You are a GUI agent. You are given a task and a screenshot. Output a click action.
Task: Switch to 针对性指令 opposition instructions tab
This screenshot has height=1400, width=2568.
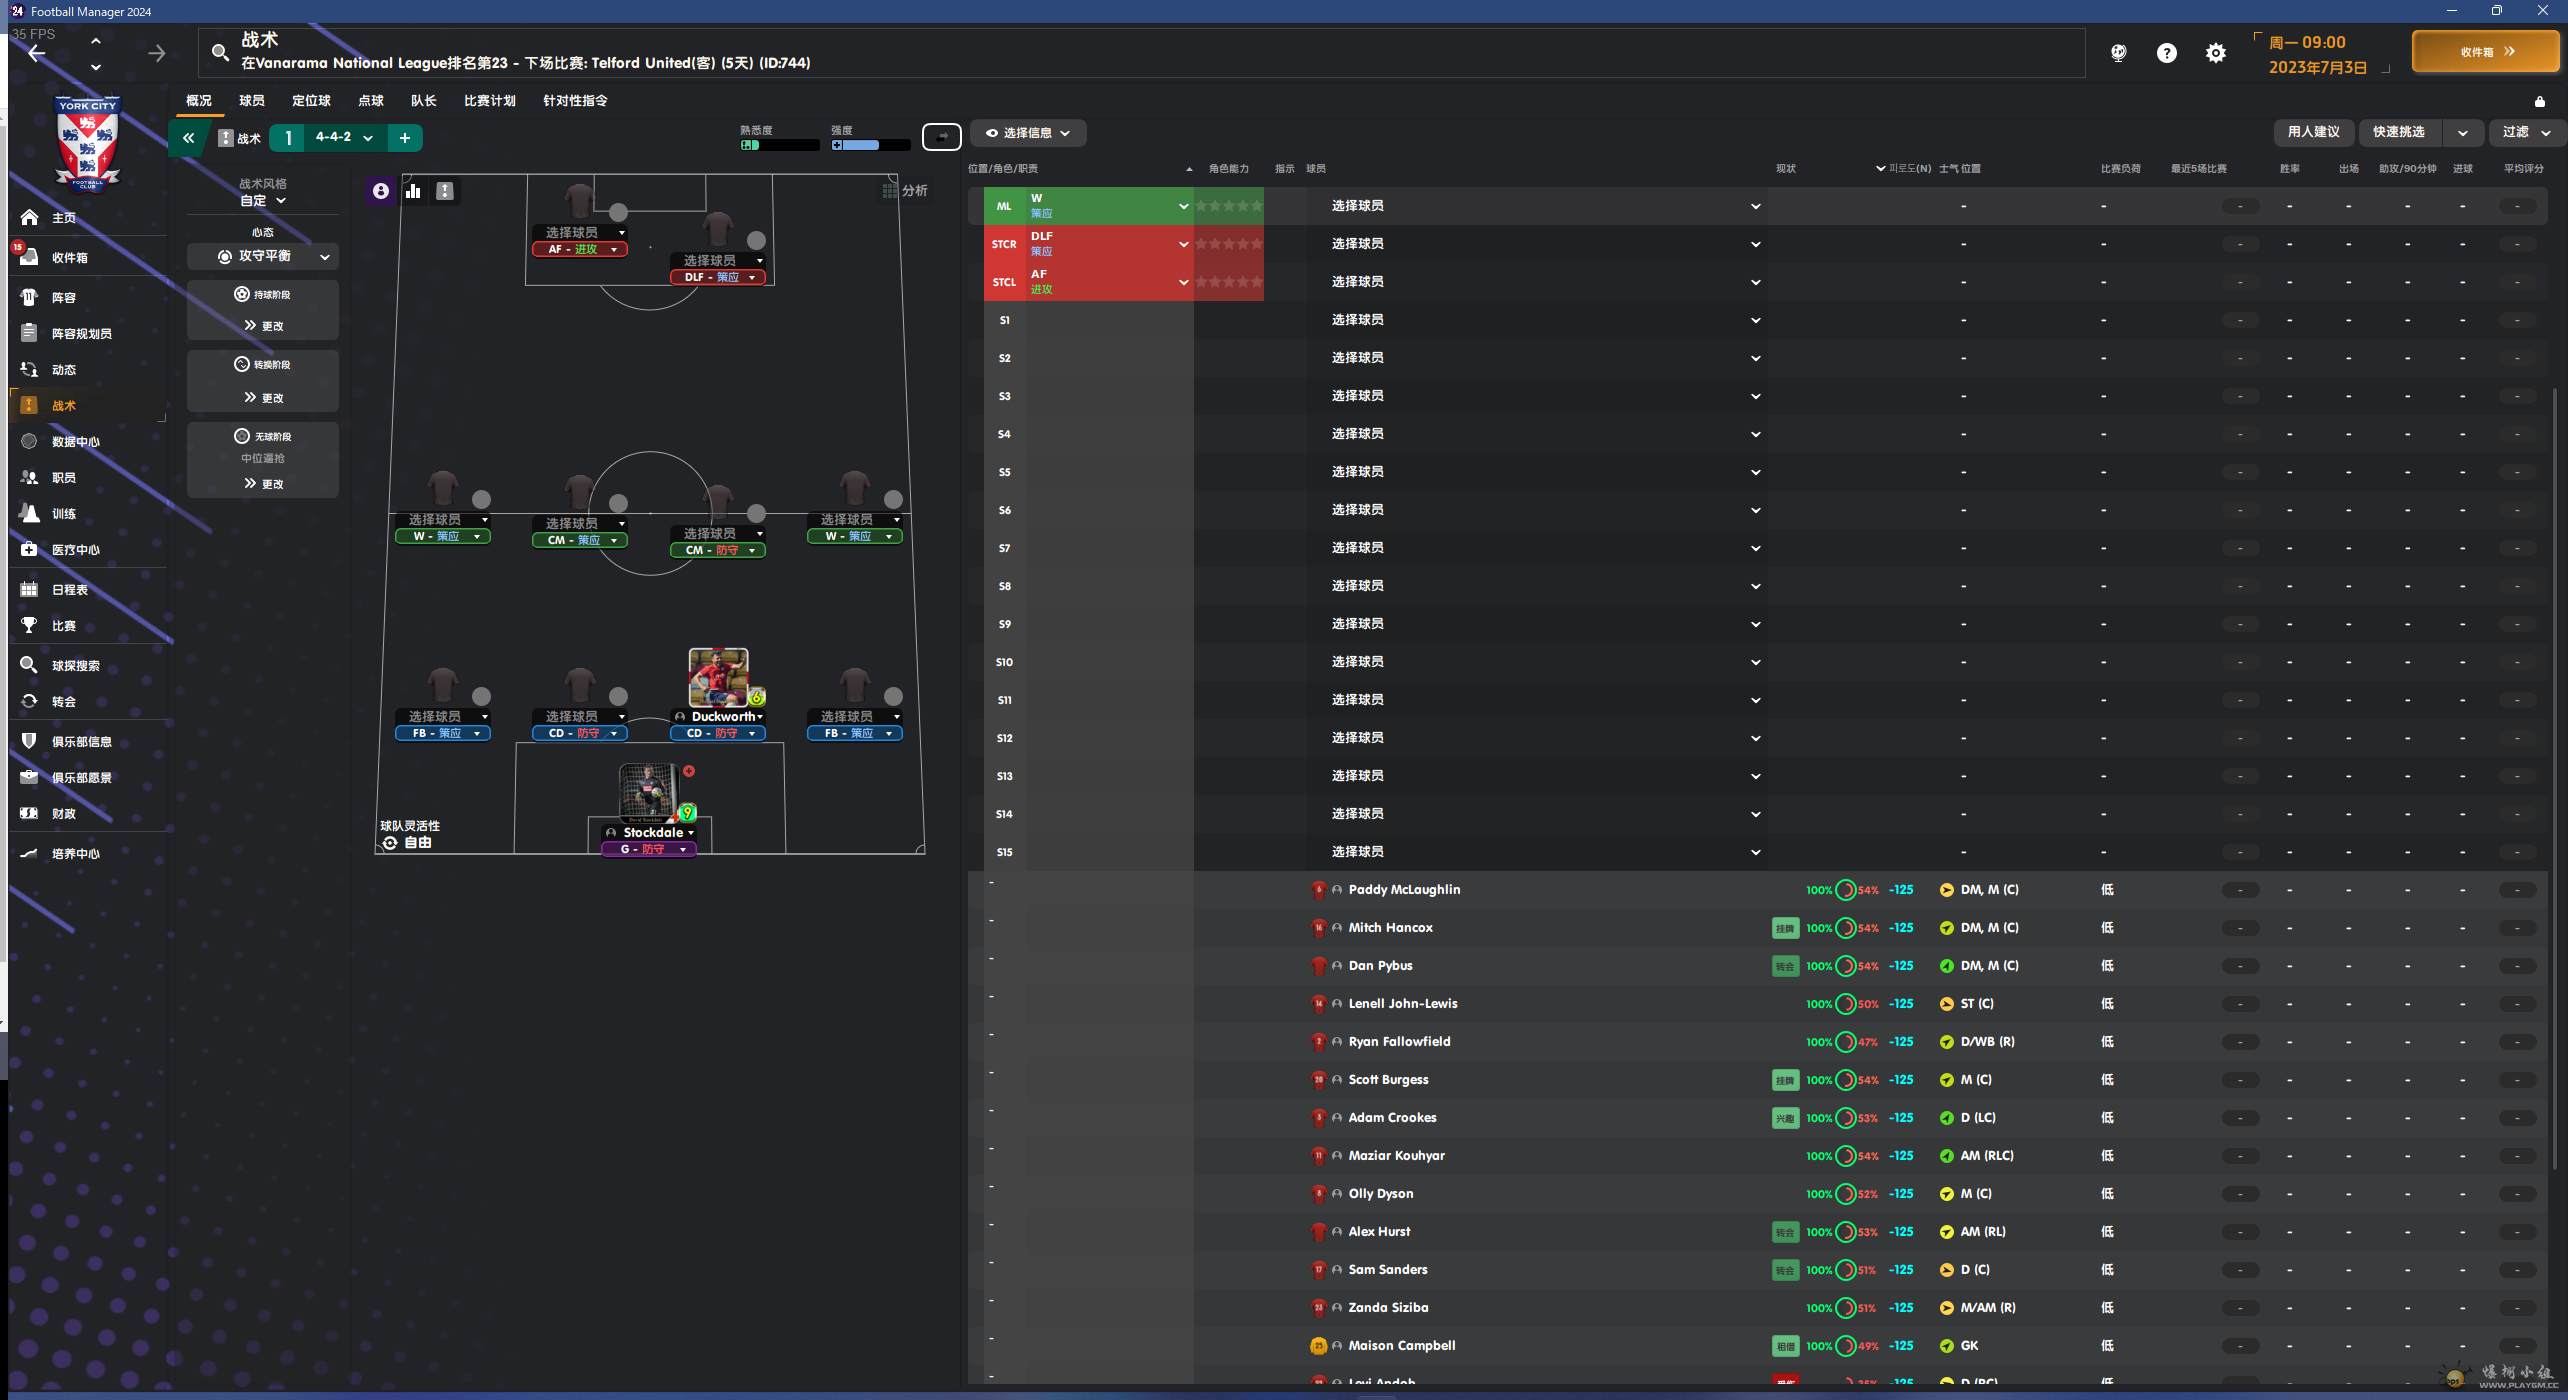point(575,101)
